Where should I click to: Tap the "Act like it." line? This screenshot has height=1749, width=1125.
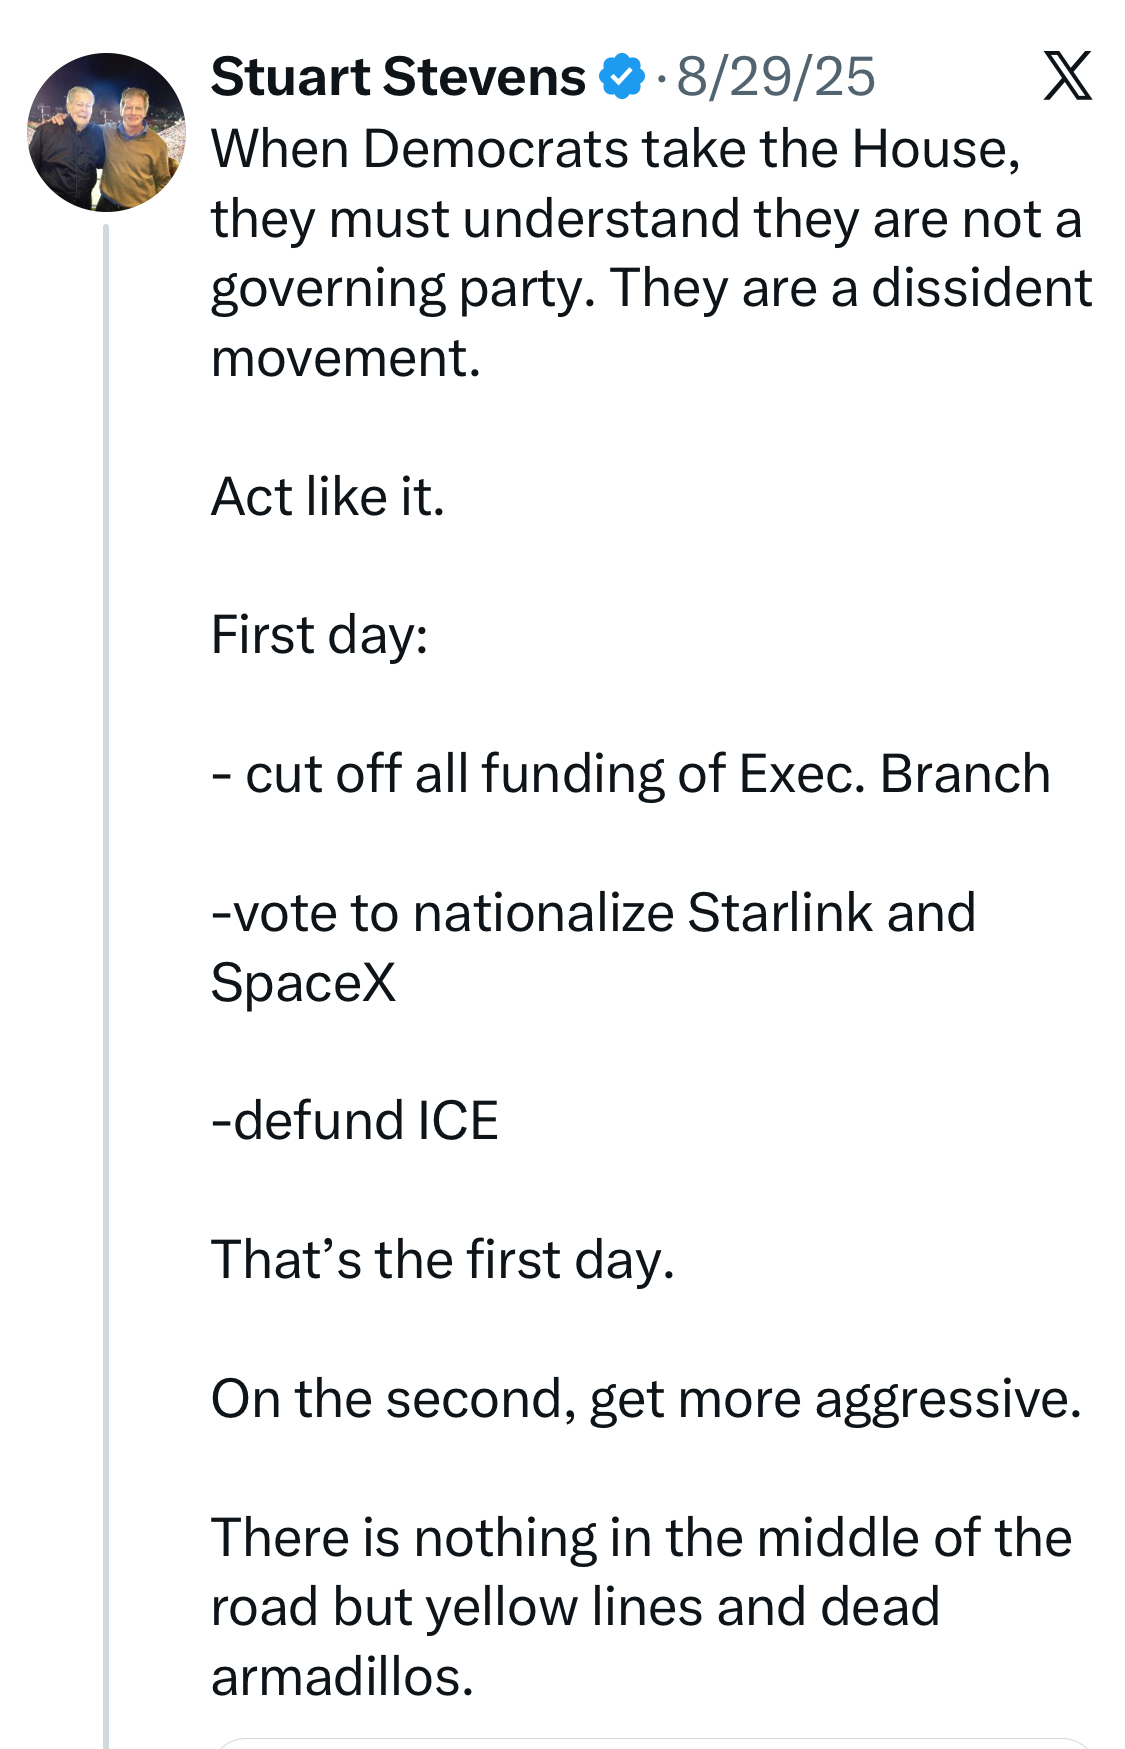pyautogui.click(x=328, y=497)
